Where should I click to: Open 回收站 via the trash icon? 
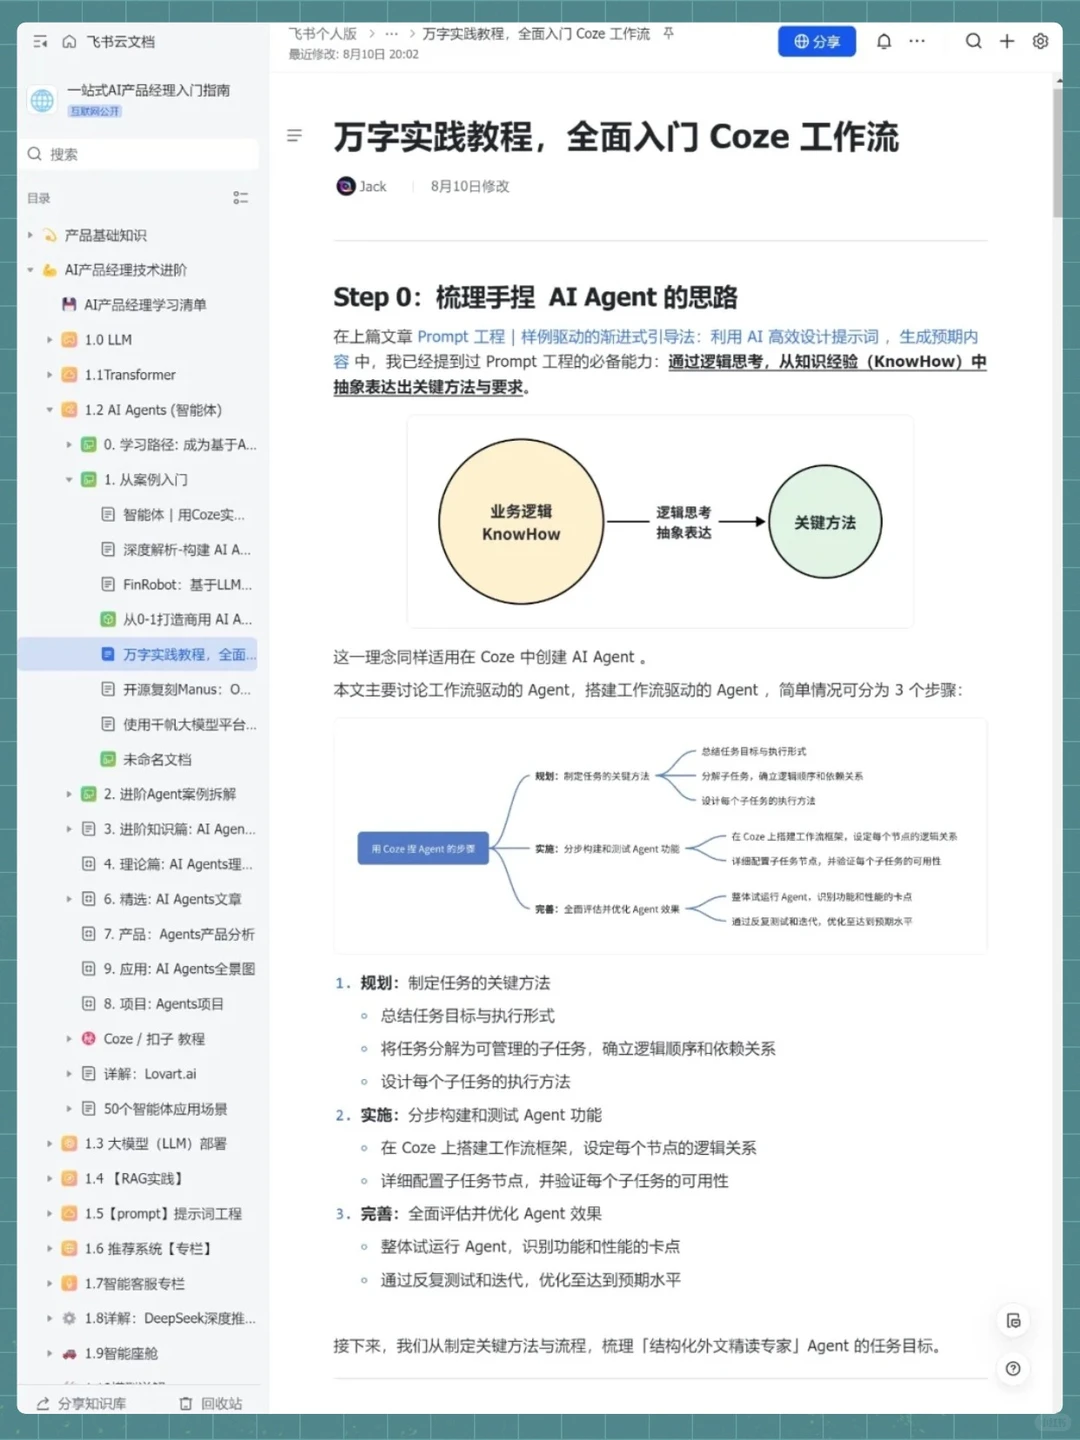186,1403
